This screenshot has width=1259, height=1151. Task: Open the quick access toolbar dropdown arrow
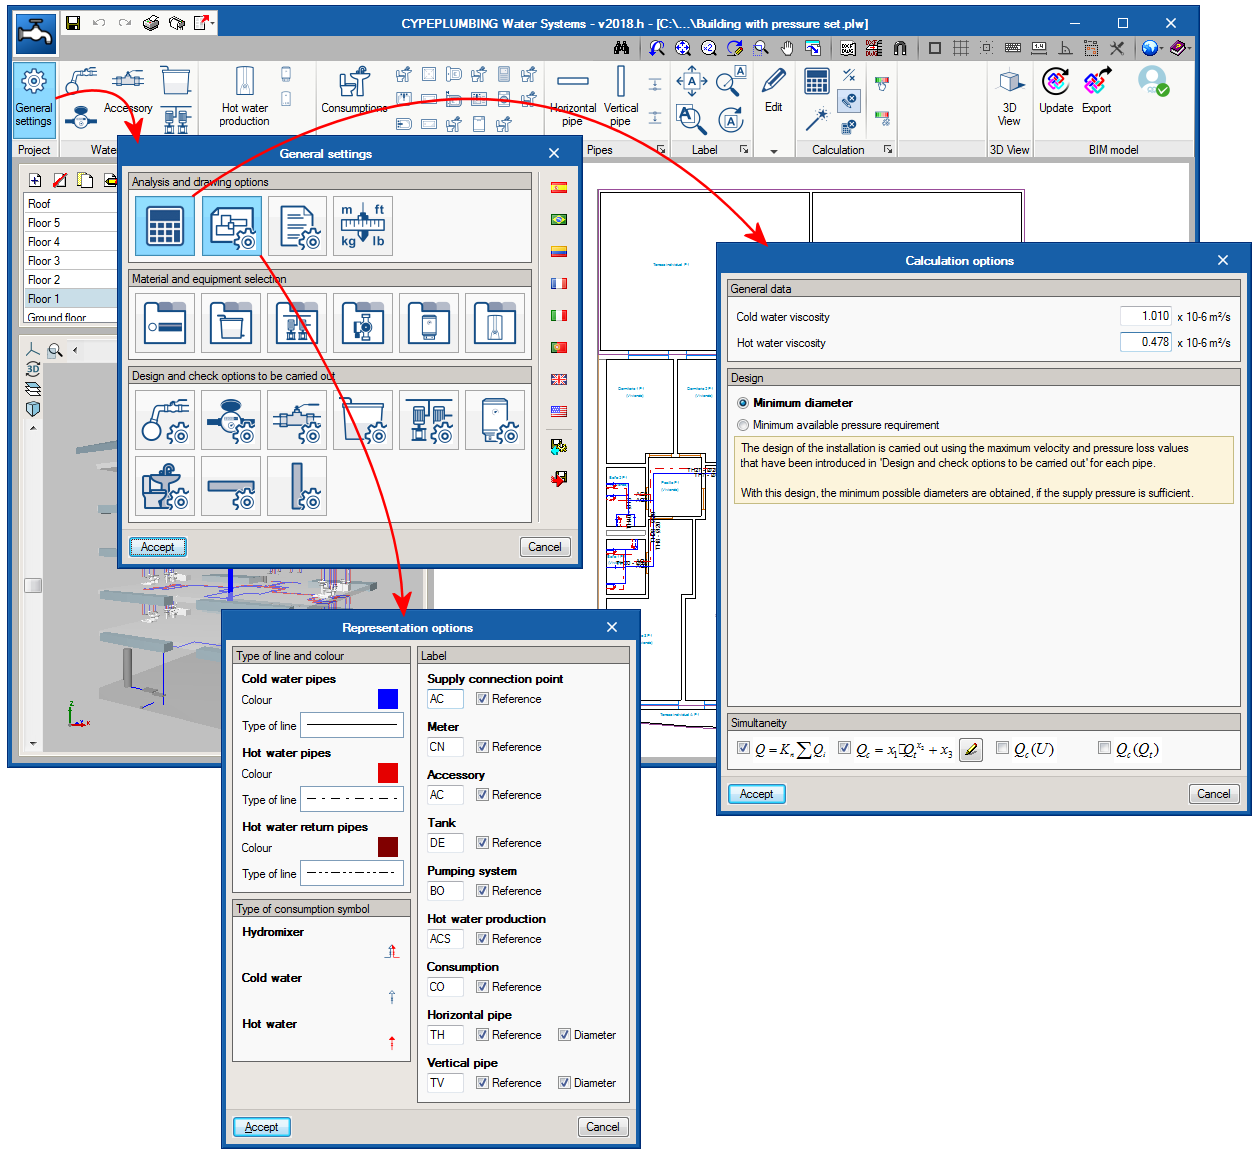pos(213,23)
